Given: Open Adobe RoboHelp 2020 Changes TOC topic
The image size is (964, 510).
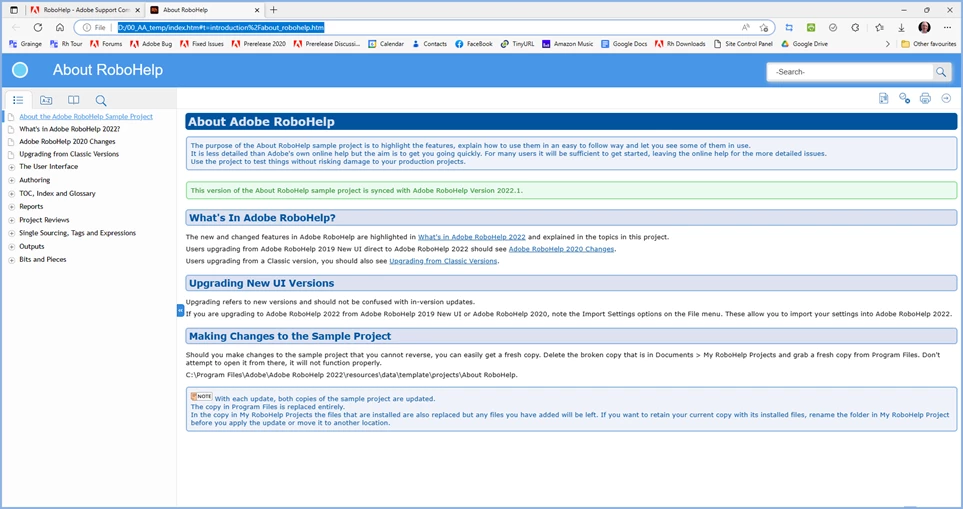Looking at the screenshot, I should (67, 141).
